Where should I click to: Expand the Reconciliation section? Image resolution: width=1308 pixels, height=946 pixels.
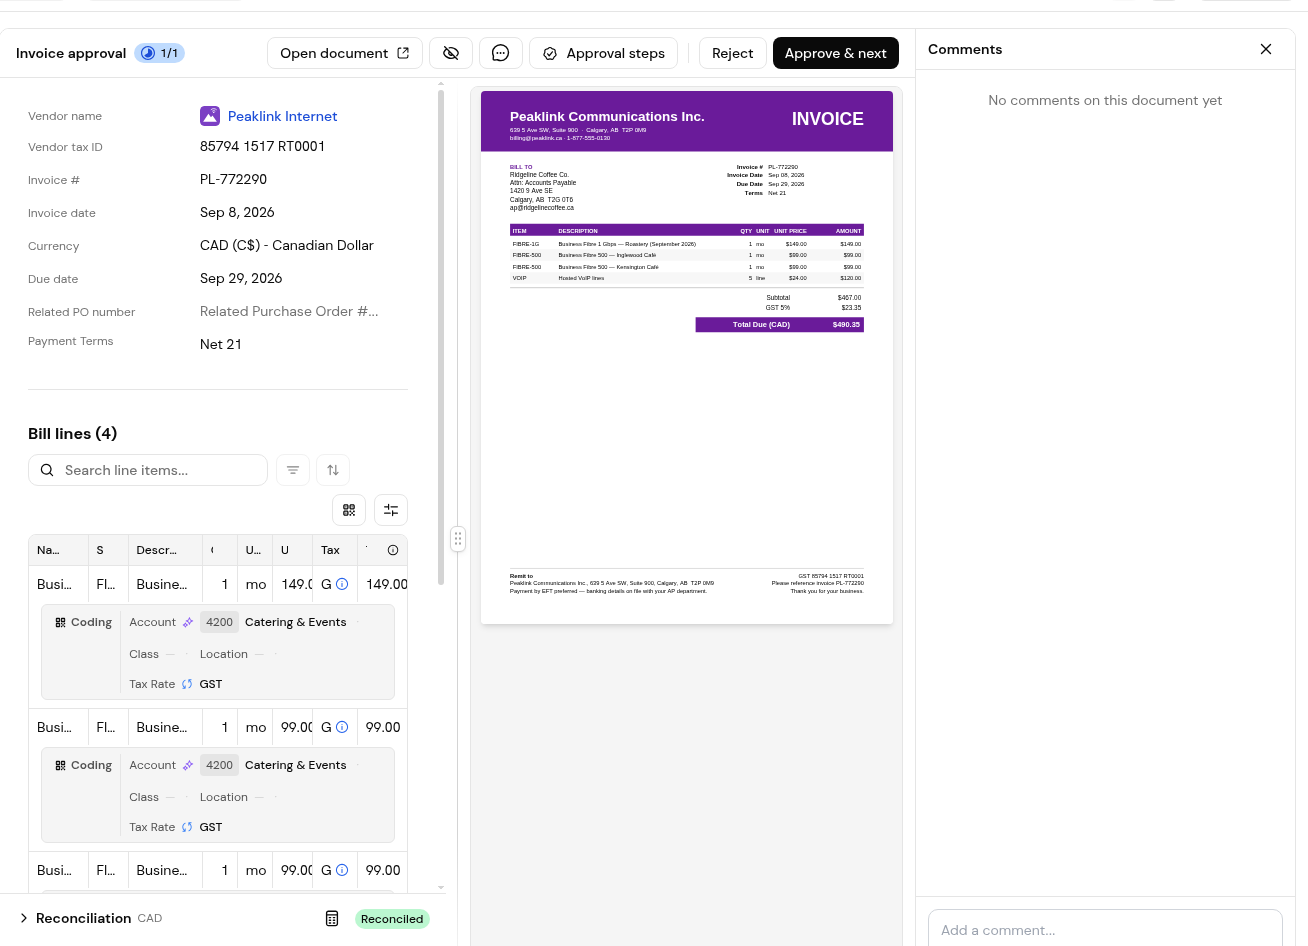[x=24, y=918]
